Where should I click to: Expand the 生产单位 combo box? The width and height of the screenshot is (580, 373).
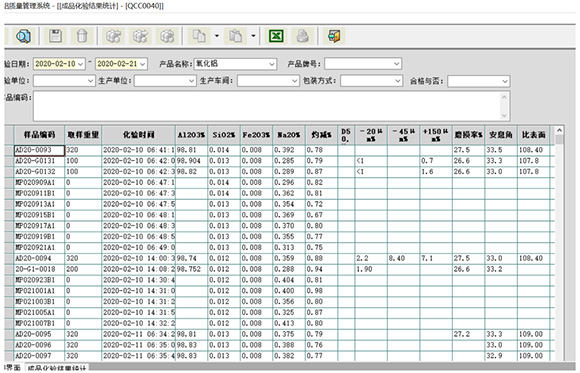point(191,81)
